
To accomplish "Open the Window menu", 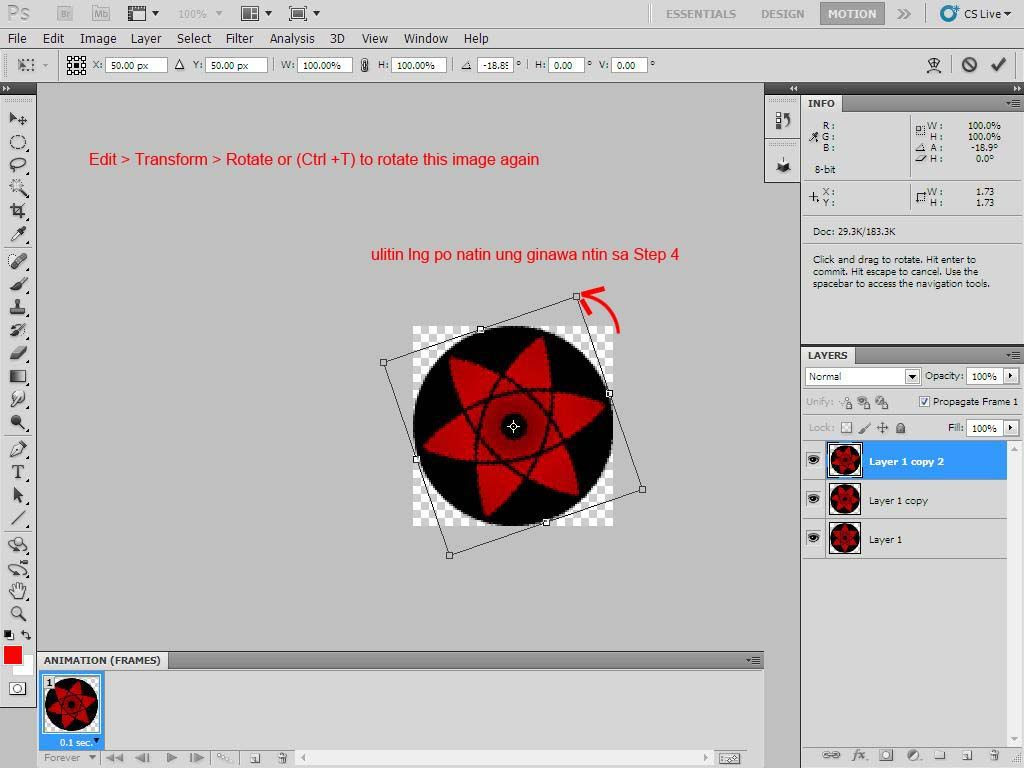I will (x=425, y=39).
